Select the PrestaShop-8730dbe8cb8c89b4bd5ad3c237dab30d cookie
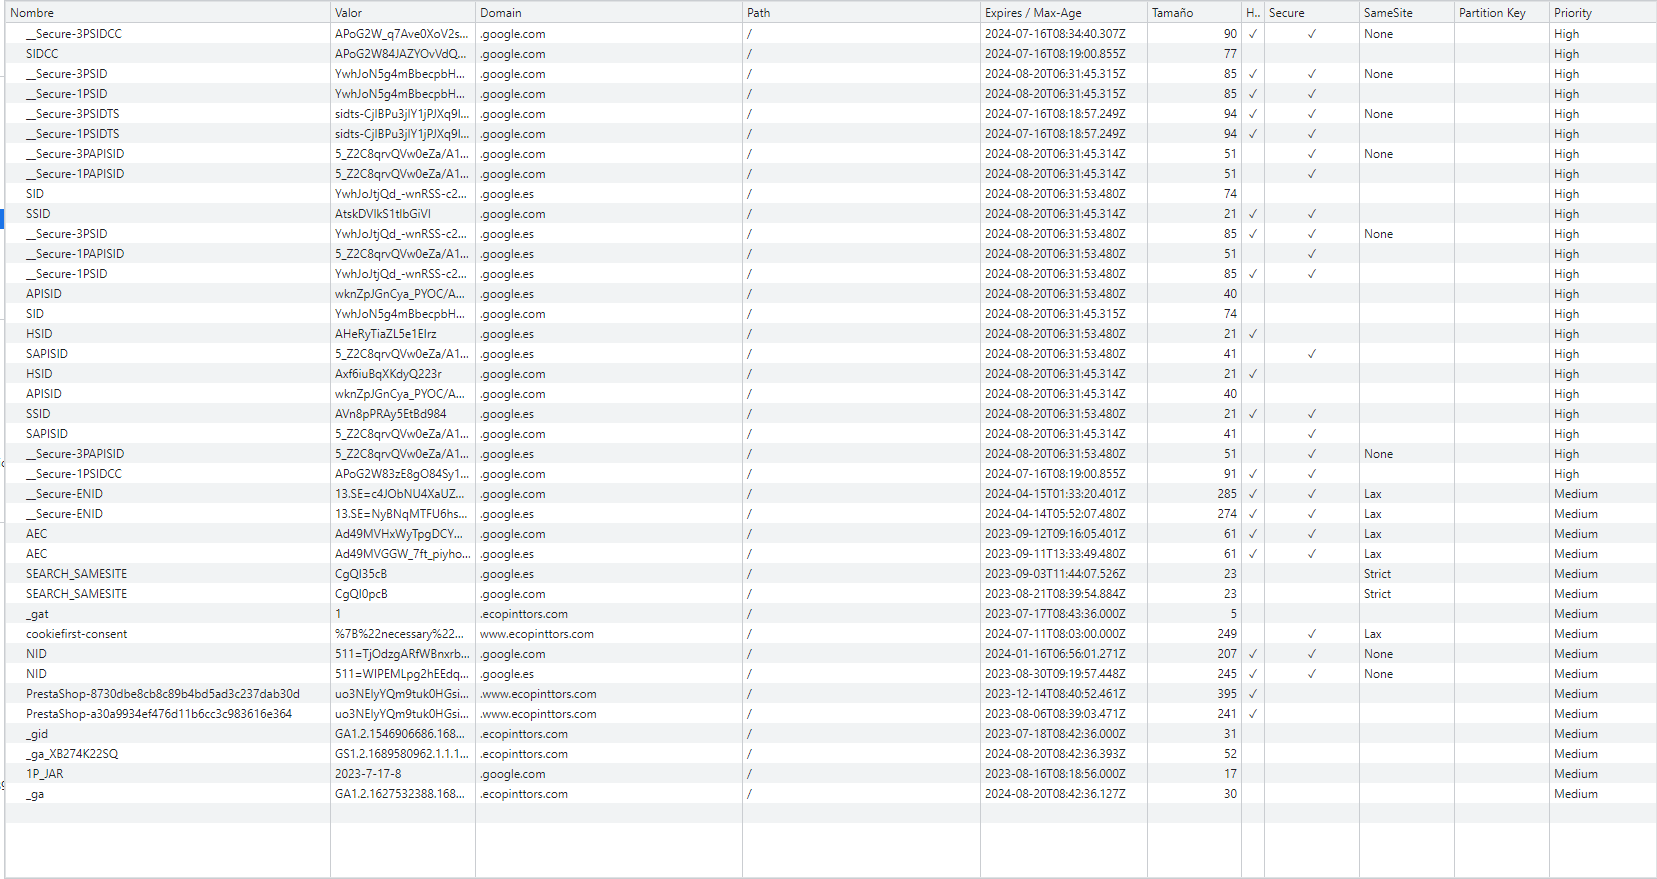This screenshot has width=1657, height=879. pyautogui.click(x=162, y=694)
